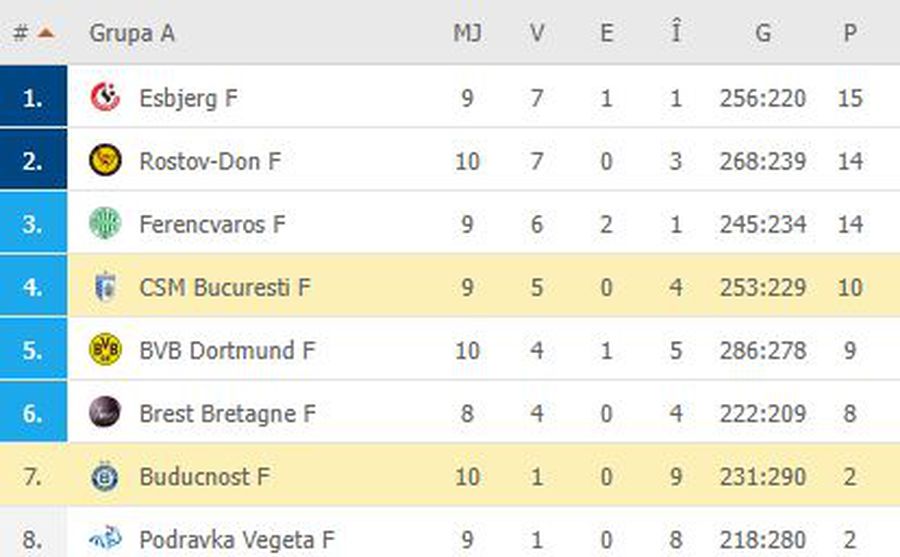Select the G goals column header
Viewport: 900px width, 557px height.
tap(763, 33)
